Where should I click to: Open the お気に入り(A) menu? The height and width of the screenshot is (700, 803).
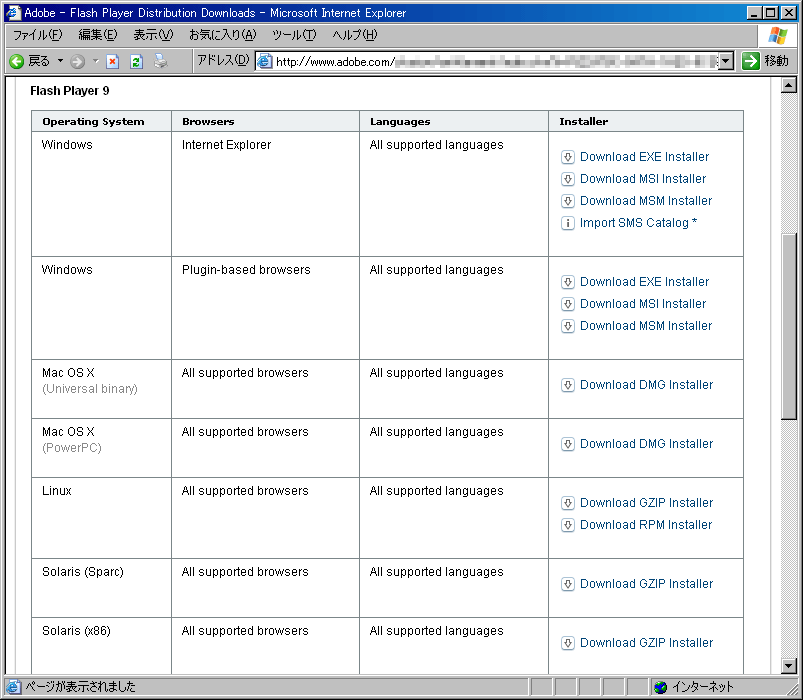pyautogui.click(x=222, y=35)
